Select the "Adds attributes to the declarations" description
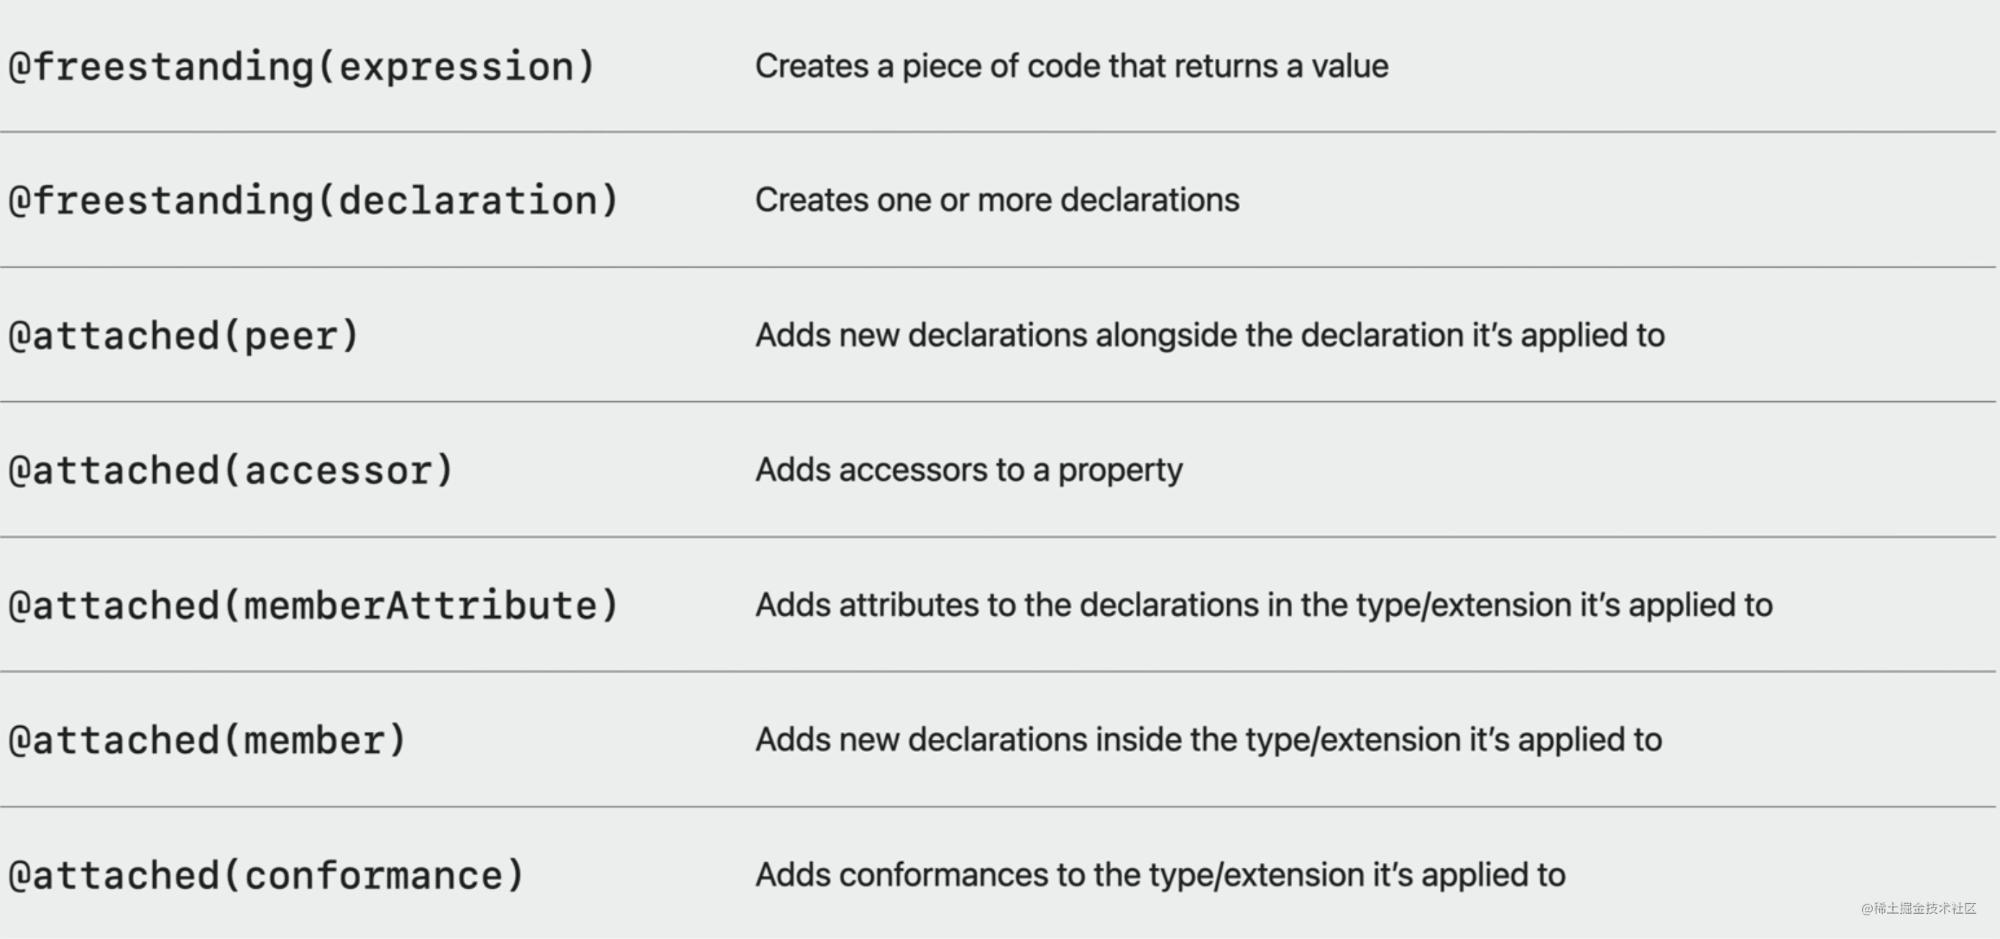This screenshot has height=939, width=2000. [x=1263, y=605]
